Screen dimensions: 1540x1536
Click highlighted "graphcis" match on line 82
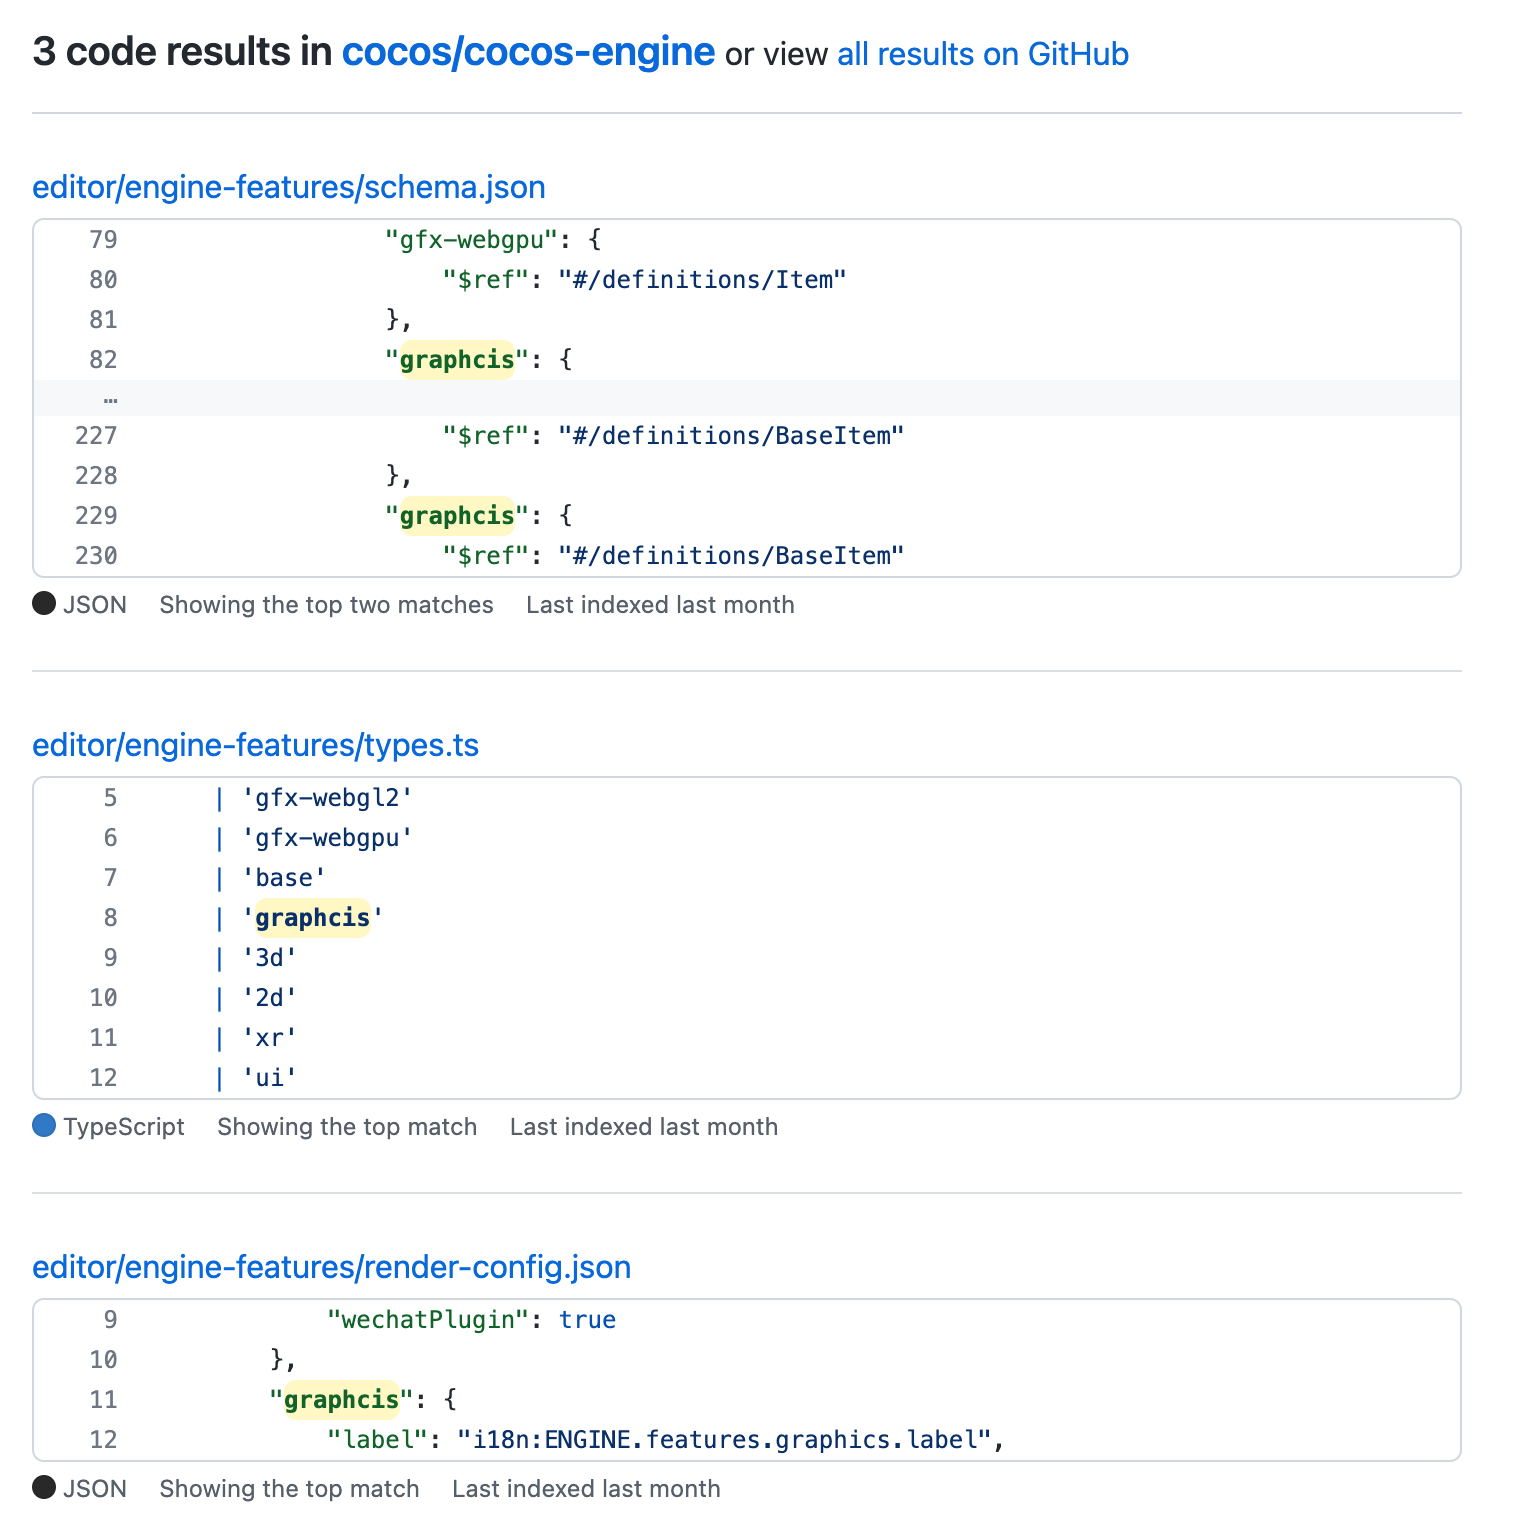tap(457, 360)
